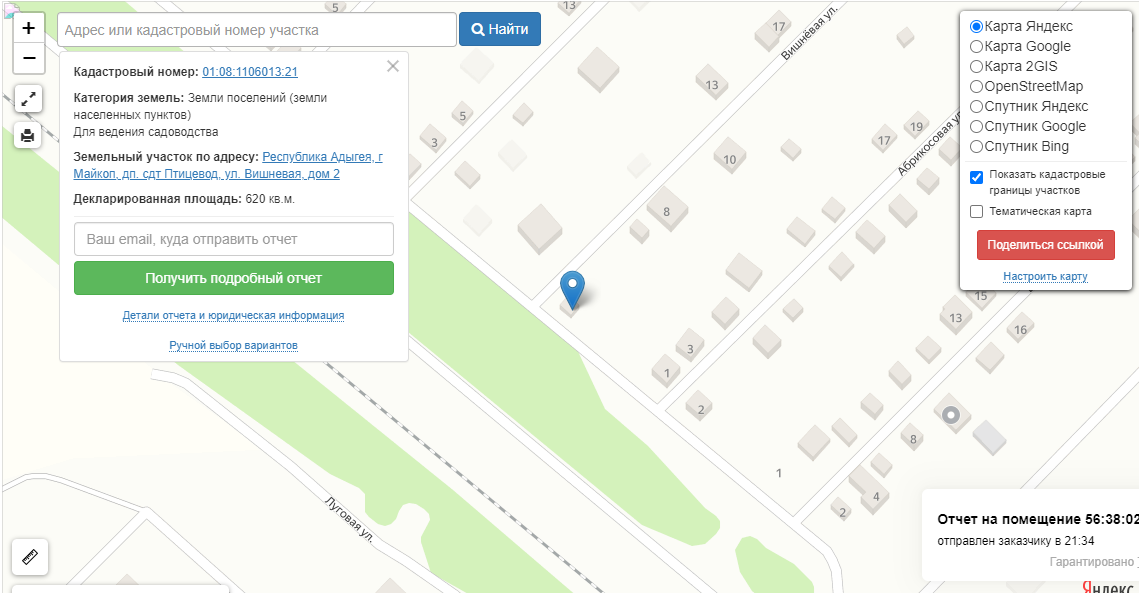Choose OpenStreetMap map layer
This screenshot has height=593, width=1139.
coord(977,86)
